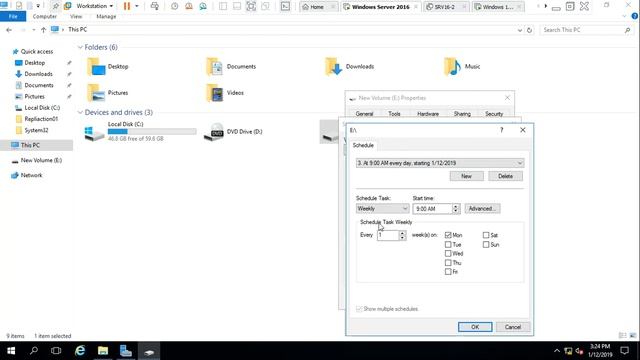Launch Internet Explorer from the taskbar
Viewport: 640px width, 360px height.
pos(80,351)
